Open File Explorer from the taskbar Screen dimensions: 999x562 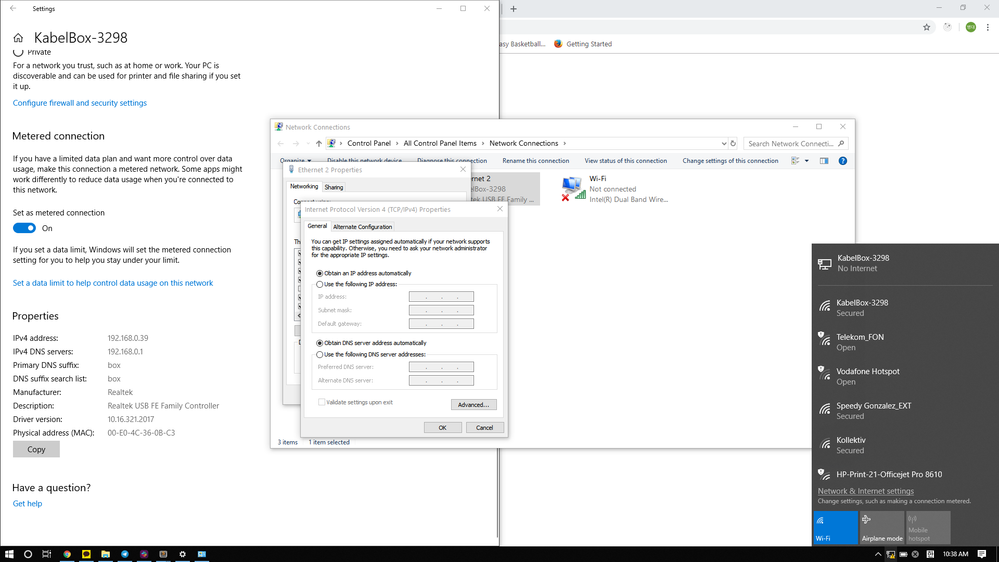pos(105,554)
